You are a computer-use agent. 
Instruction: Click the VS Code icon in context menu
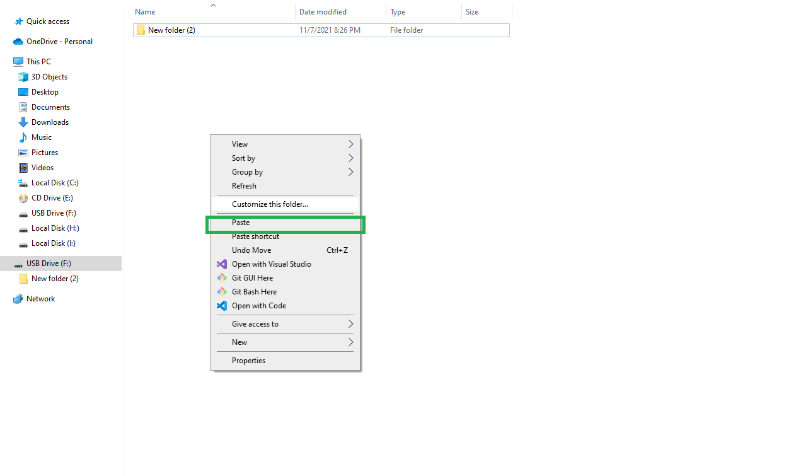pyautogui.click(x=222, y=305)
